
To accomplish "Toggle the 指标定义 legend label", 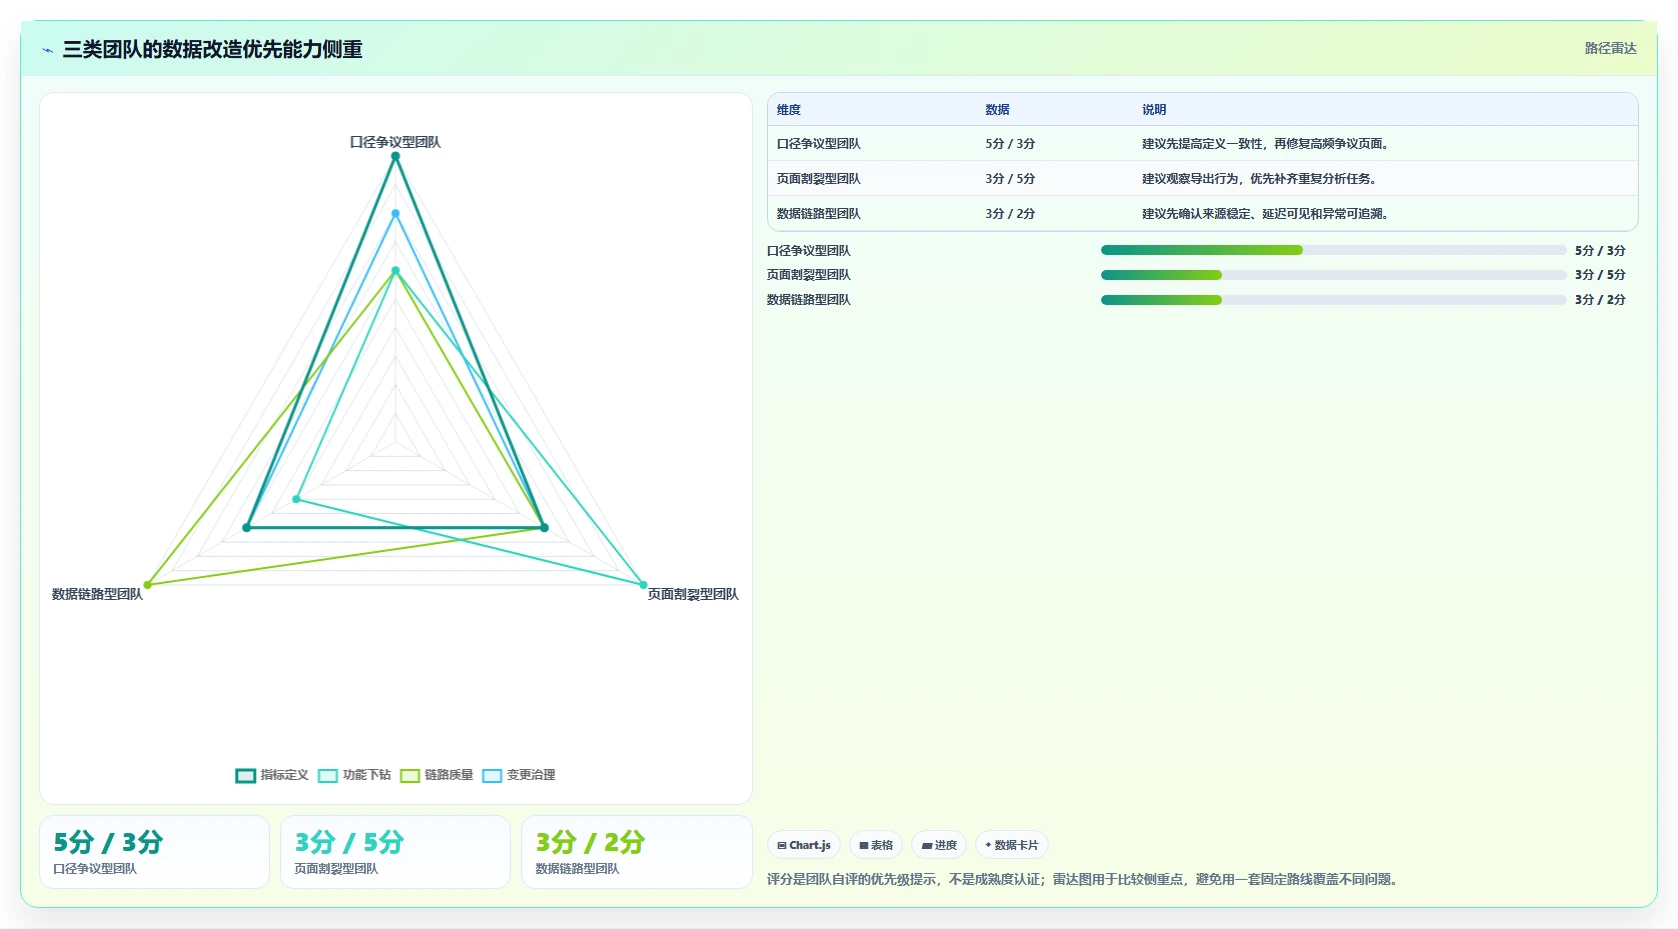I will click(x=285, y=775).
